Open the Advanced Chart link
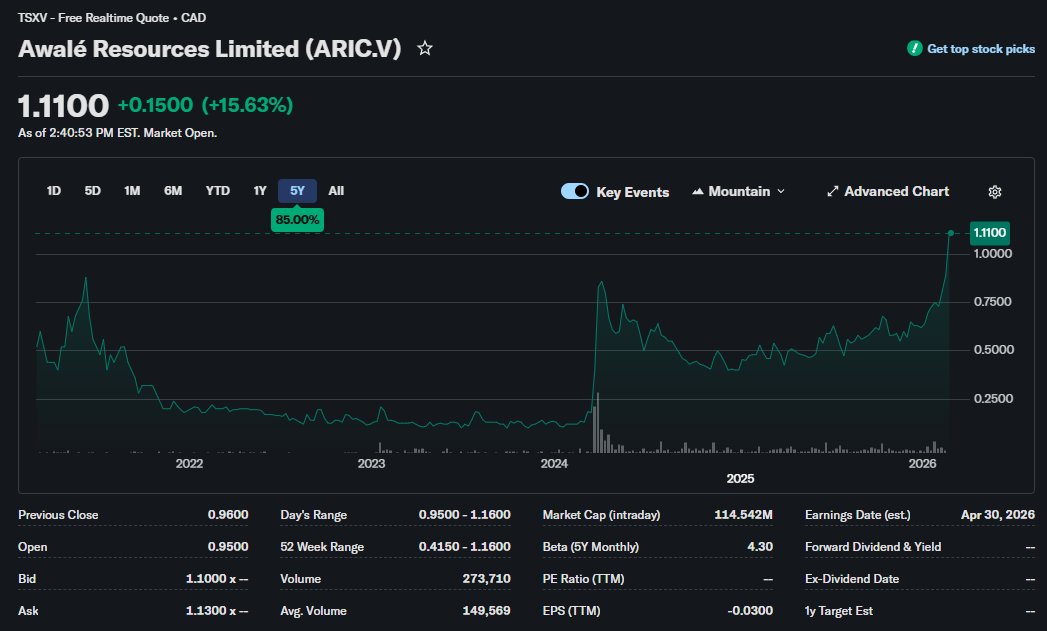 [x=888, y=192]
